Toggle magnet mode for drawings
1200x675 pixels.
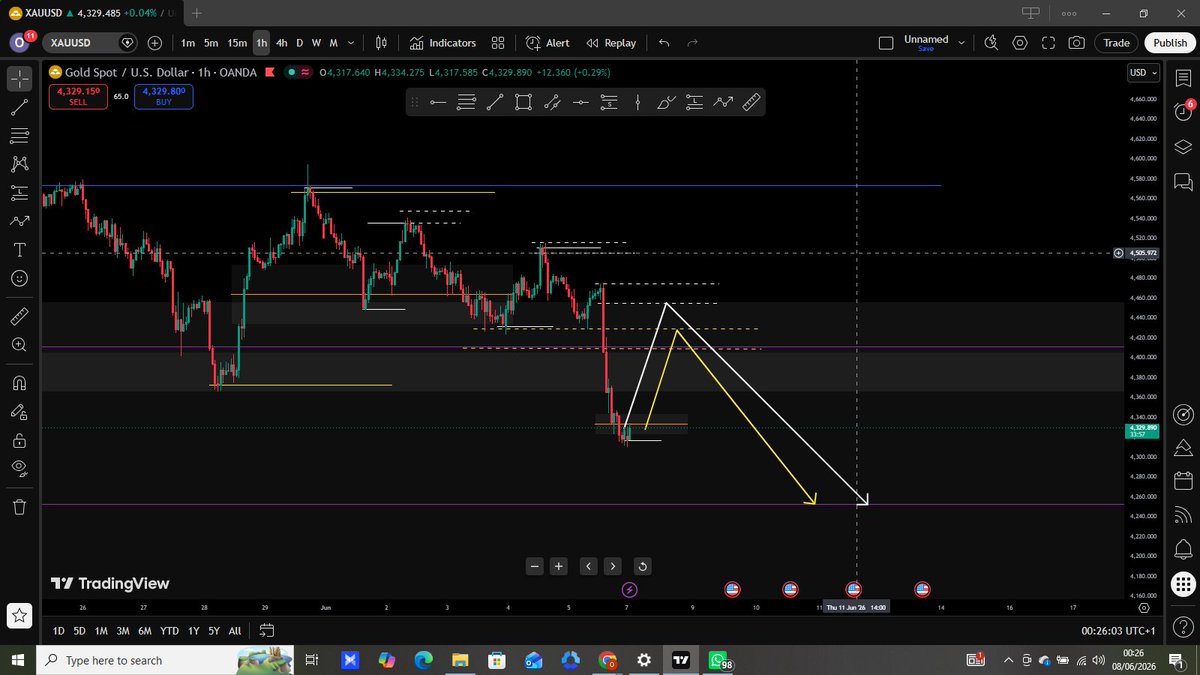click(19, 383)
